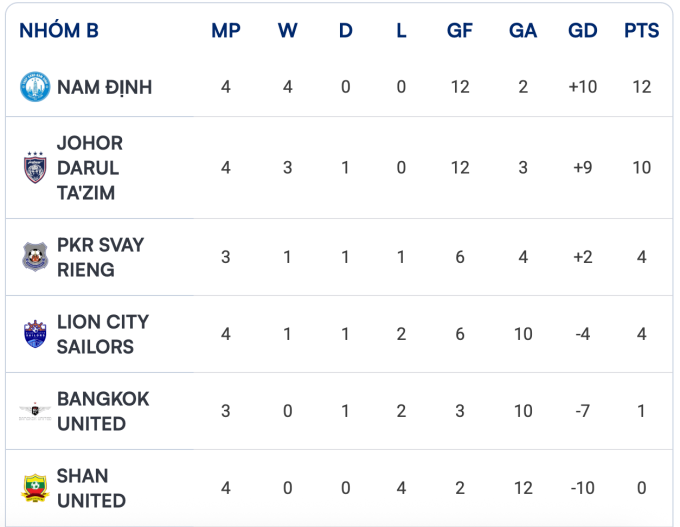Click the PKR Svay Rieng badge
Image resolution: width=680 pixels, height=527 pixels.
pos(35,257)
